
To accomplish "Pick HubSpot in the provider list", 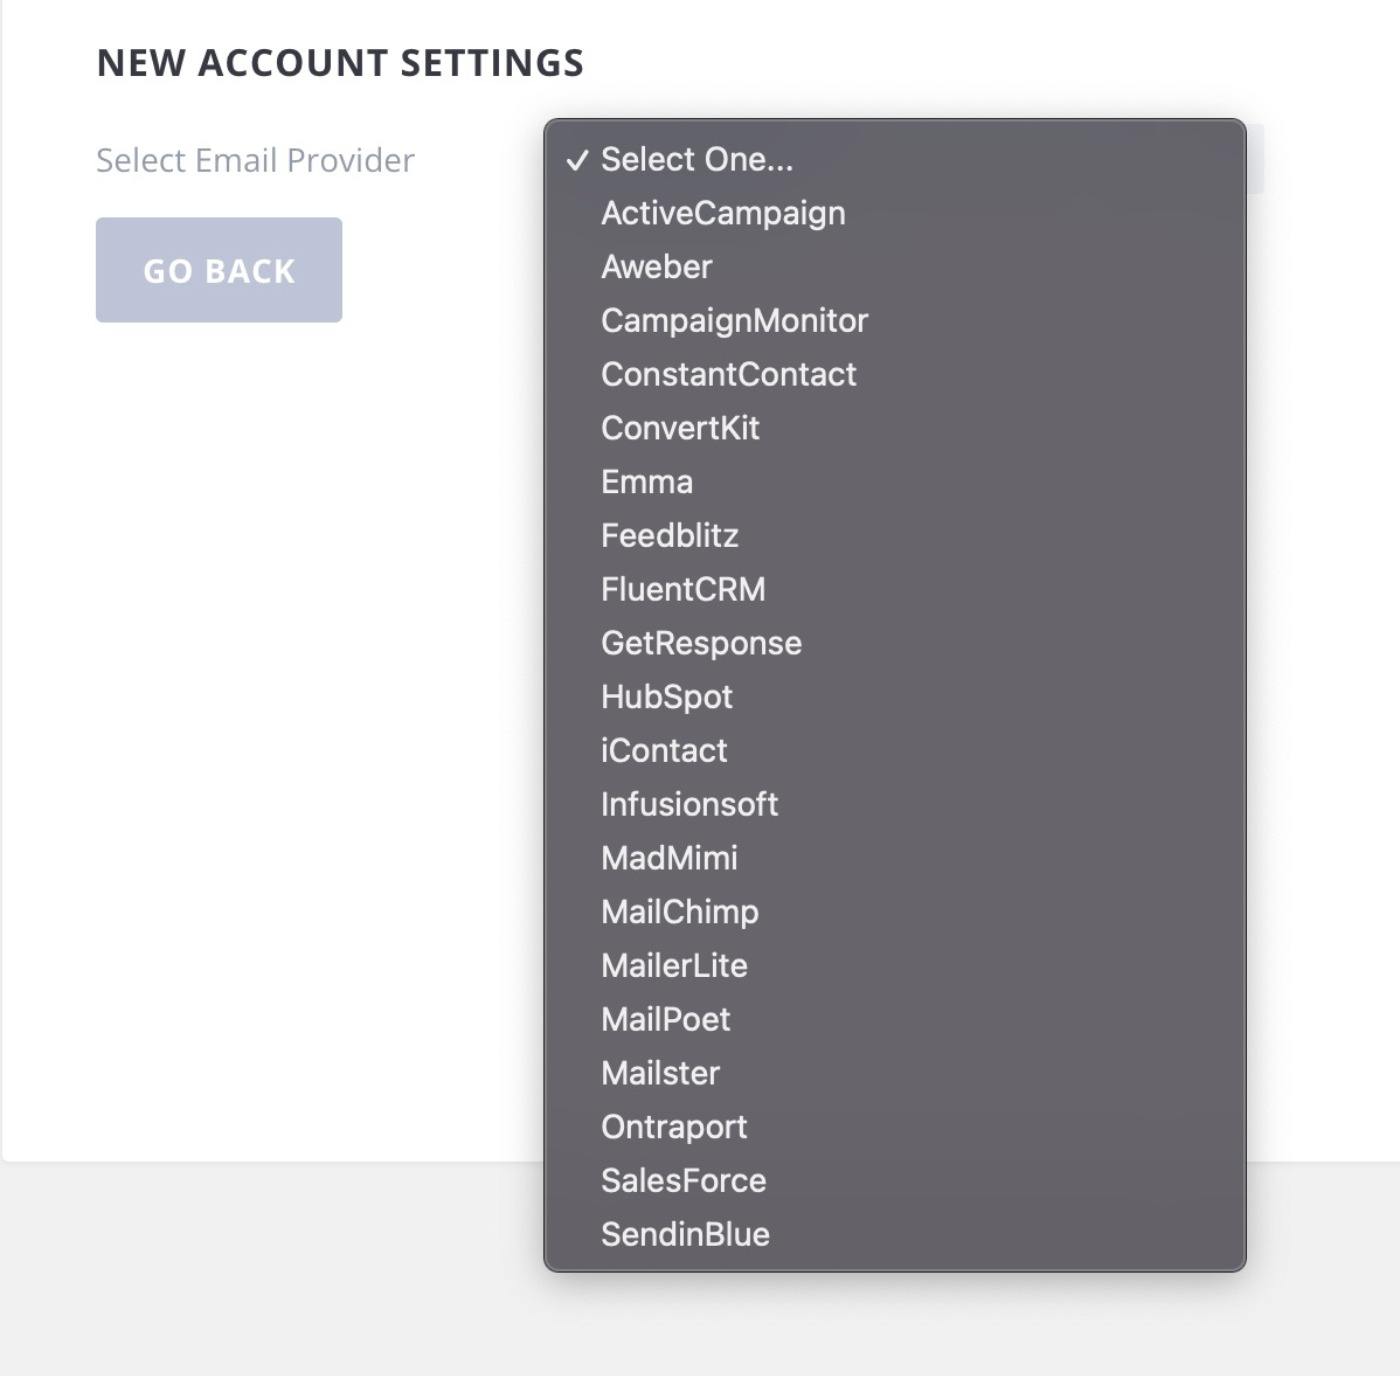I will click(895, 697).
